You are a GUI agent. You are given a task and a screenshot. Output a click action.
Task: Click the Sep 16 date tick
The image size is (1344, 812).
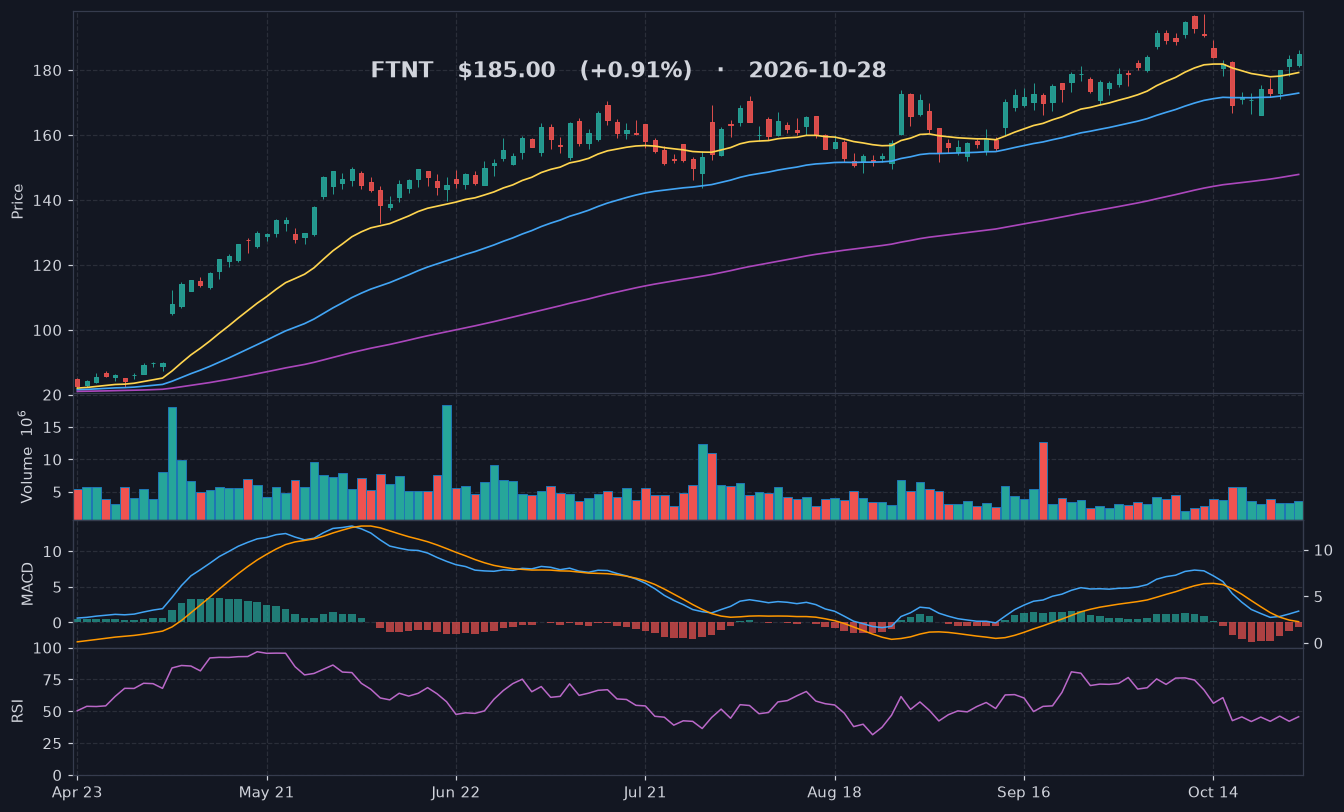(x=1024, y=792)
